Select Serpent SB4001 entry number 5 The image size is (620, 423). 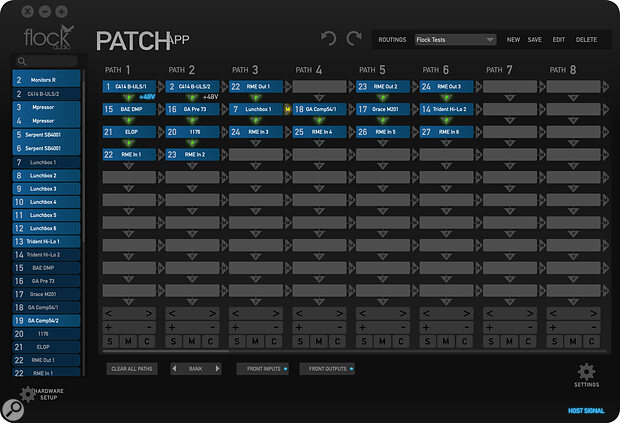(x=46, y=135)
